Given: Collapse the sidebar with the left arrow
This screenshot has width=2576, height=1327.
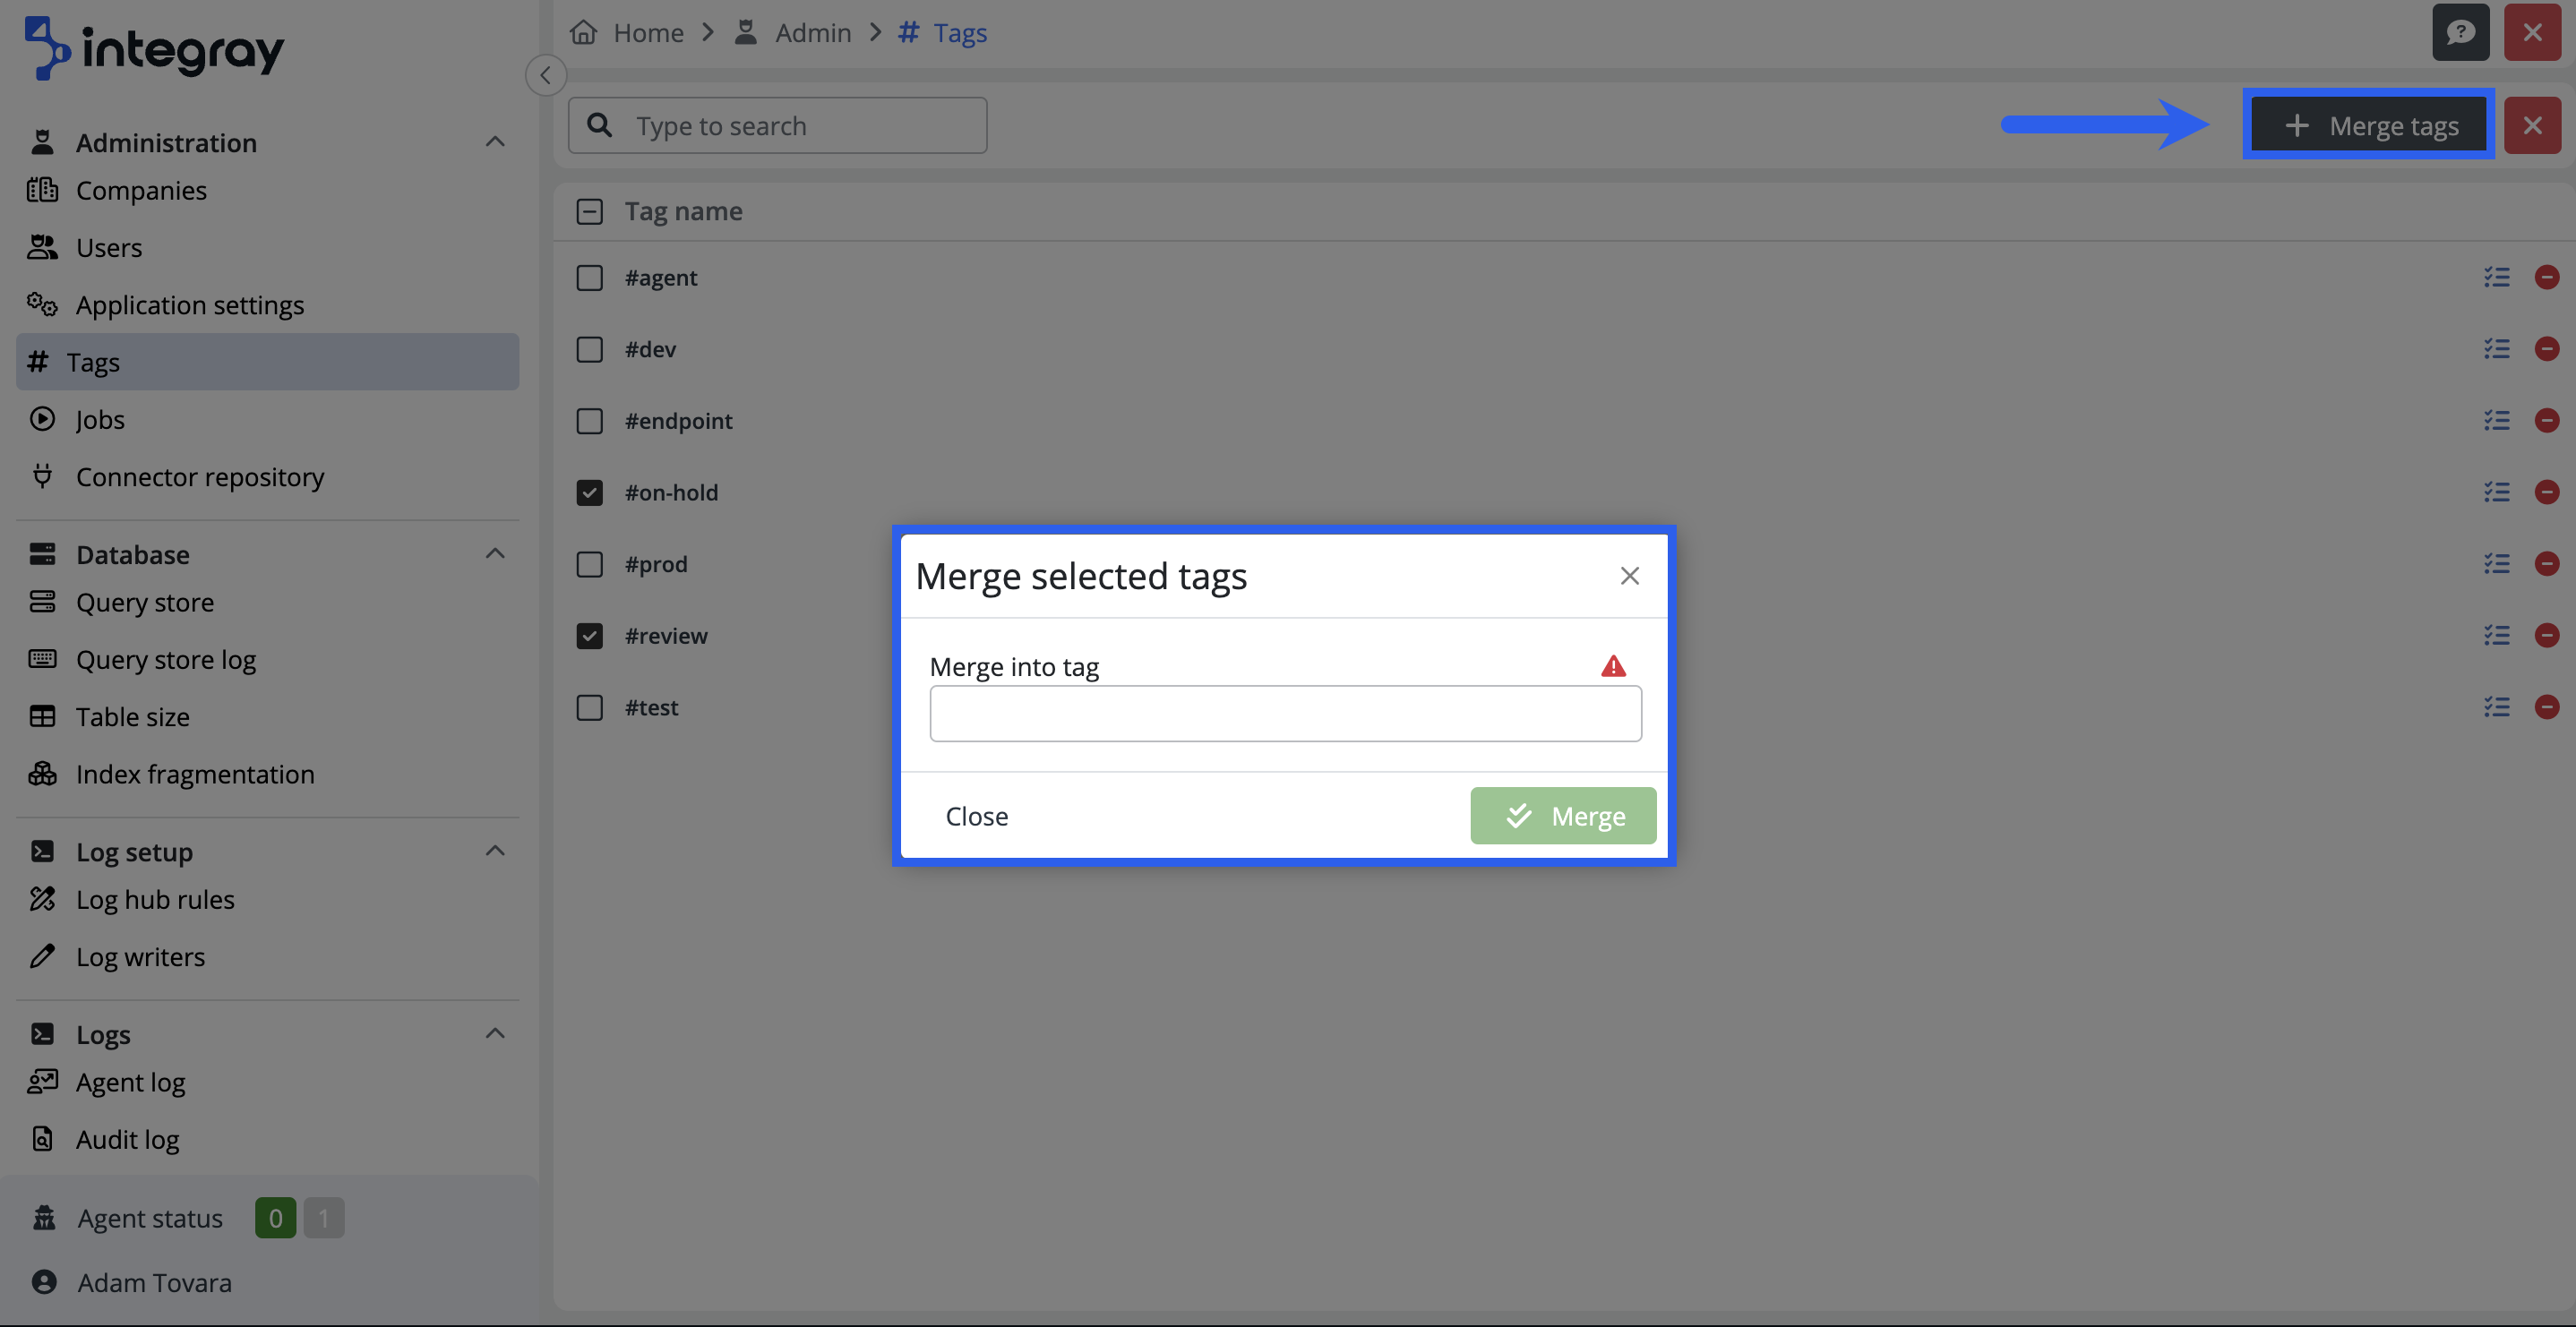Looking at the screenshot, I should (x=545, y=74).
